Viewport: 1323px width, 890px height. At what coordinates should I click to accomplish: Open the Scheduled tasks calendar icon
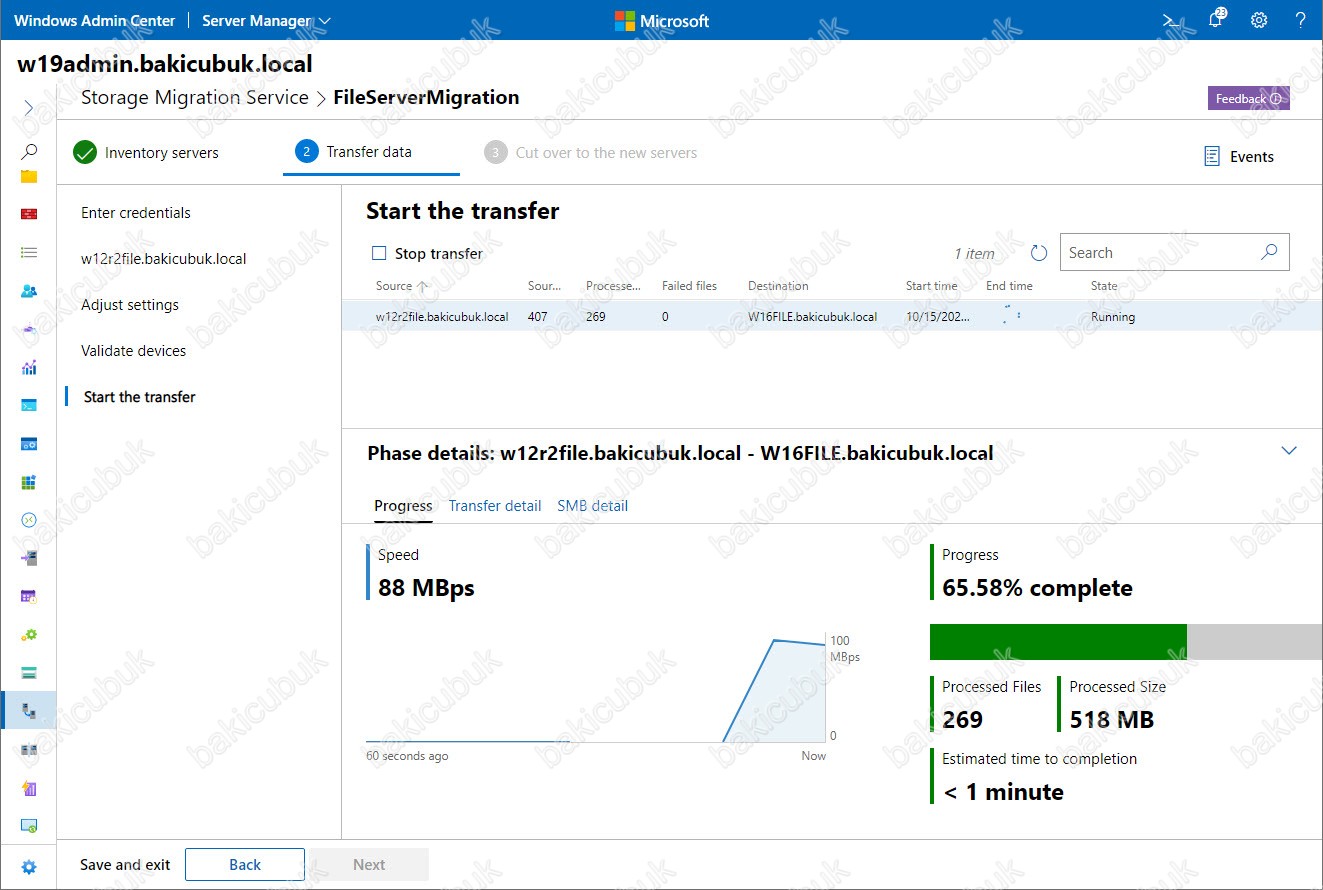(29, 596)
